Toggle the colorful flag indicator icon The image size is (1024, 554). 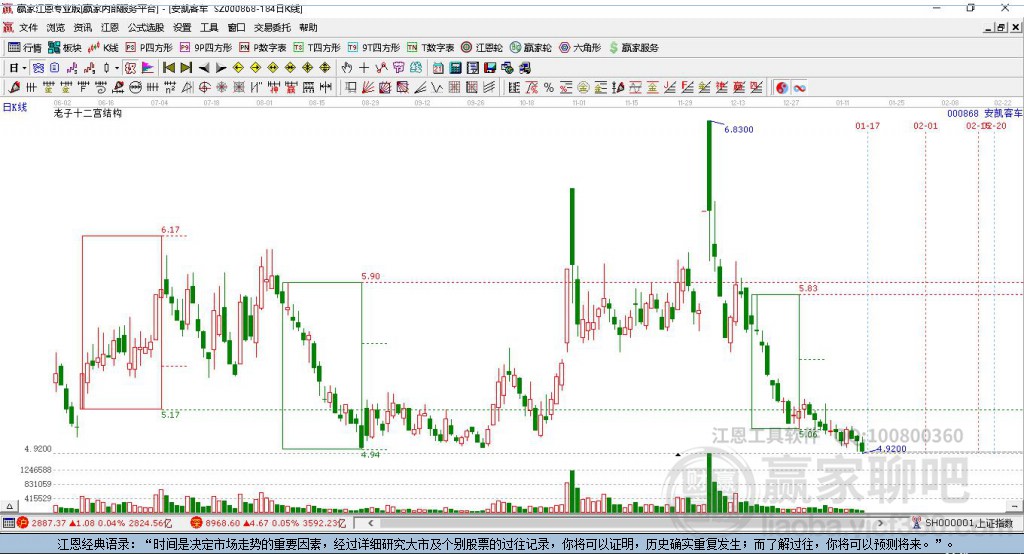click(x=148, y=67)
